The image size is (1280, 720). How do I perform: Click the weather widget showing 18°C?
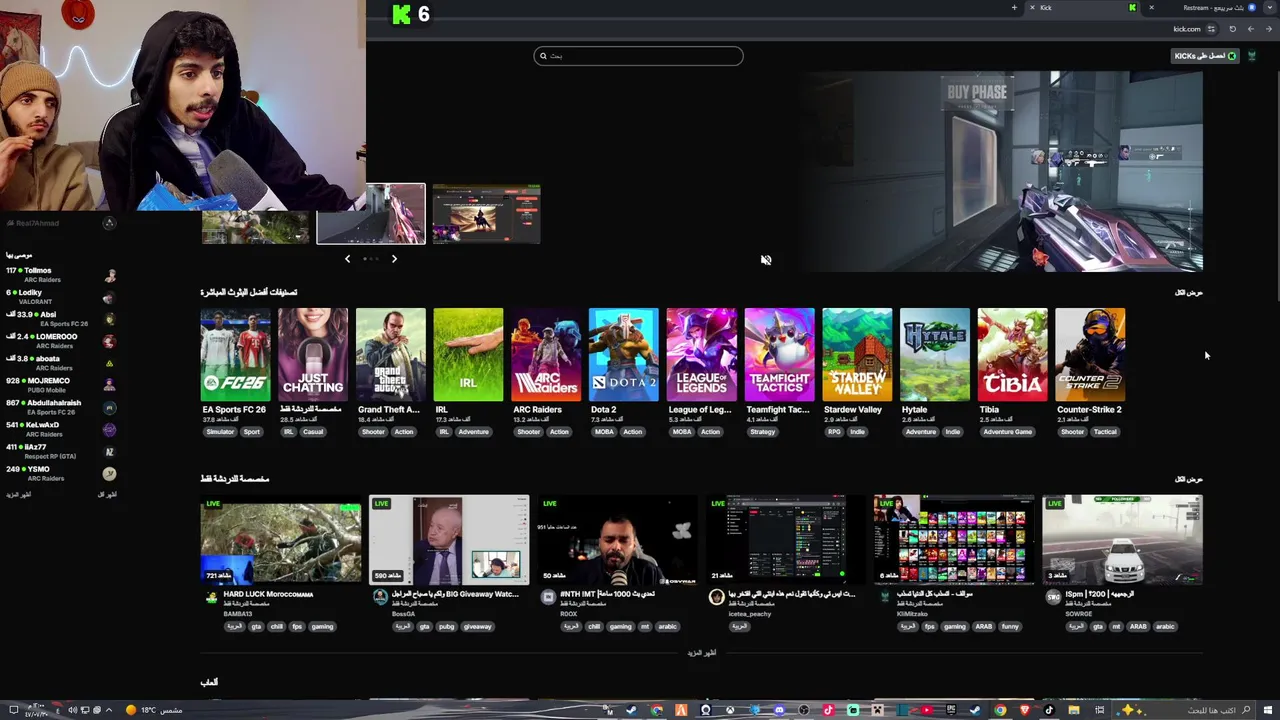pyautogui.click(x=153, y=710)
